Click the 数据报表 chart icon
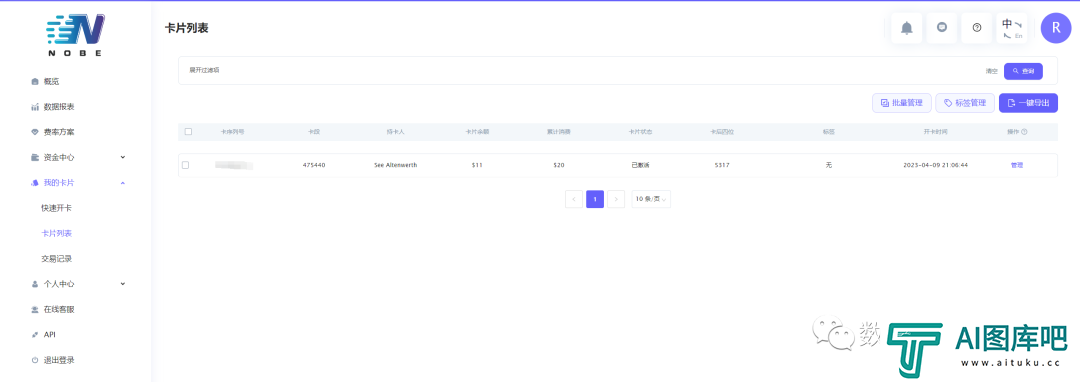Image resolution: width=1080 pixels, height=382 pixels. pyautogui.click(x=35, y=107)
